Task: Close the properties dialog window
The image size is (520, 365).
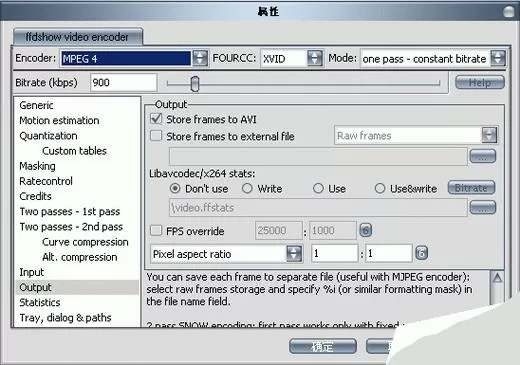Action: coord(509,12)
